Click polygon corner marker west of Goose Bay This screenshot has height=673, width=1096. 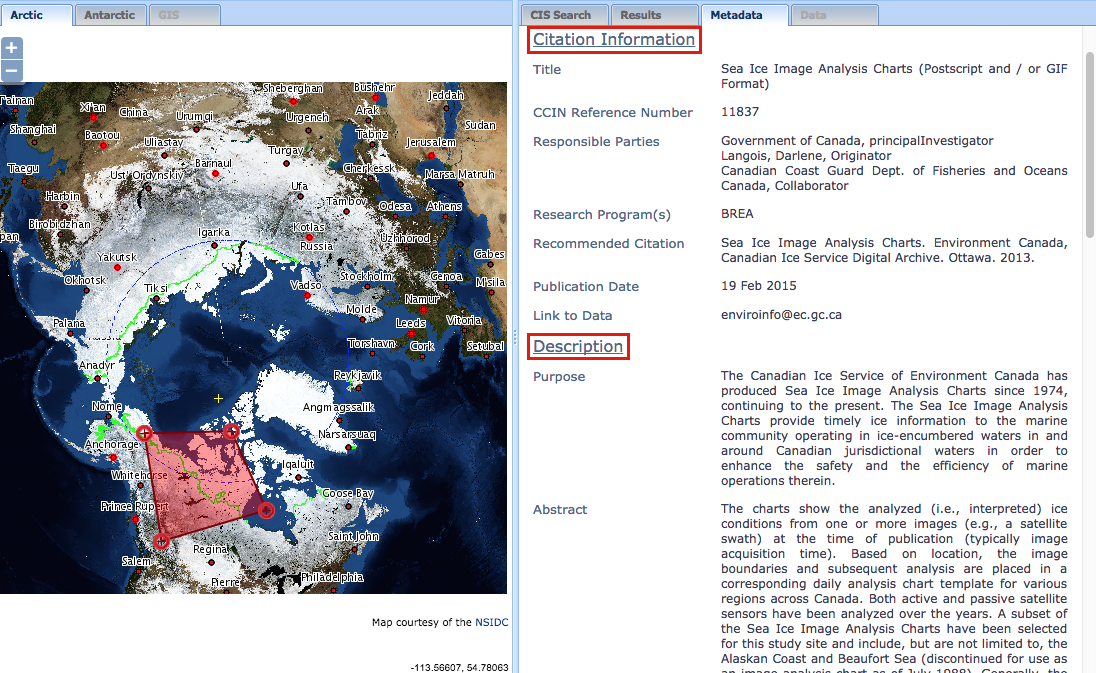[267, 511]
